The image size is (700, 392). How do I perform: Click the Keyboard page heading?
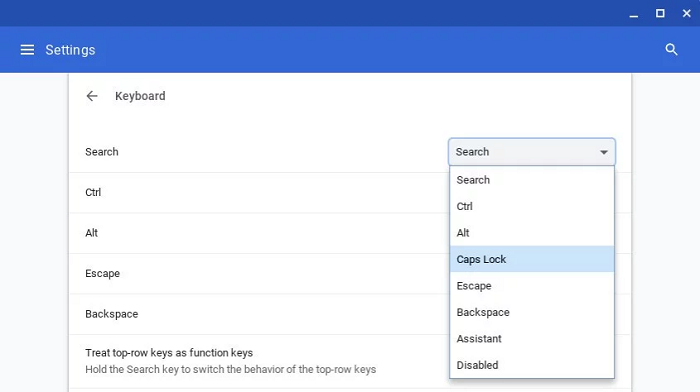[x=140, y=96]
